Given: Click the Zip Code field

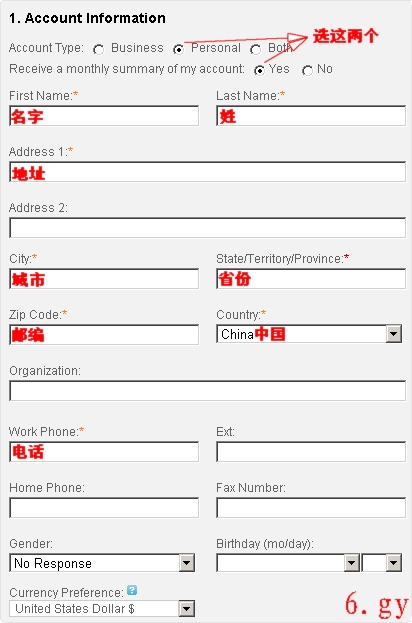Looking at the screenshot, I should [x=104, y=335].
